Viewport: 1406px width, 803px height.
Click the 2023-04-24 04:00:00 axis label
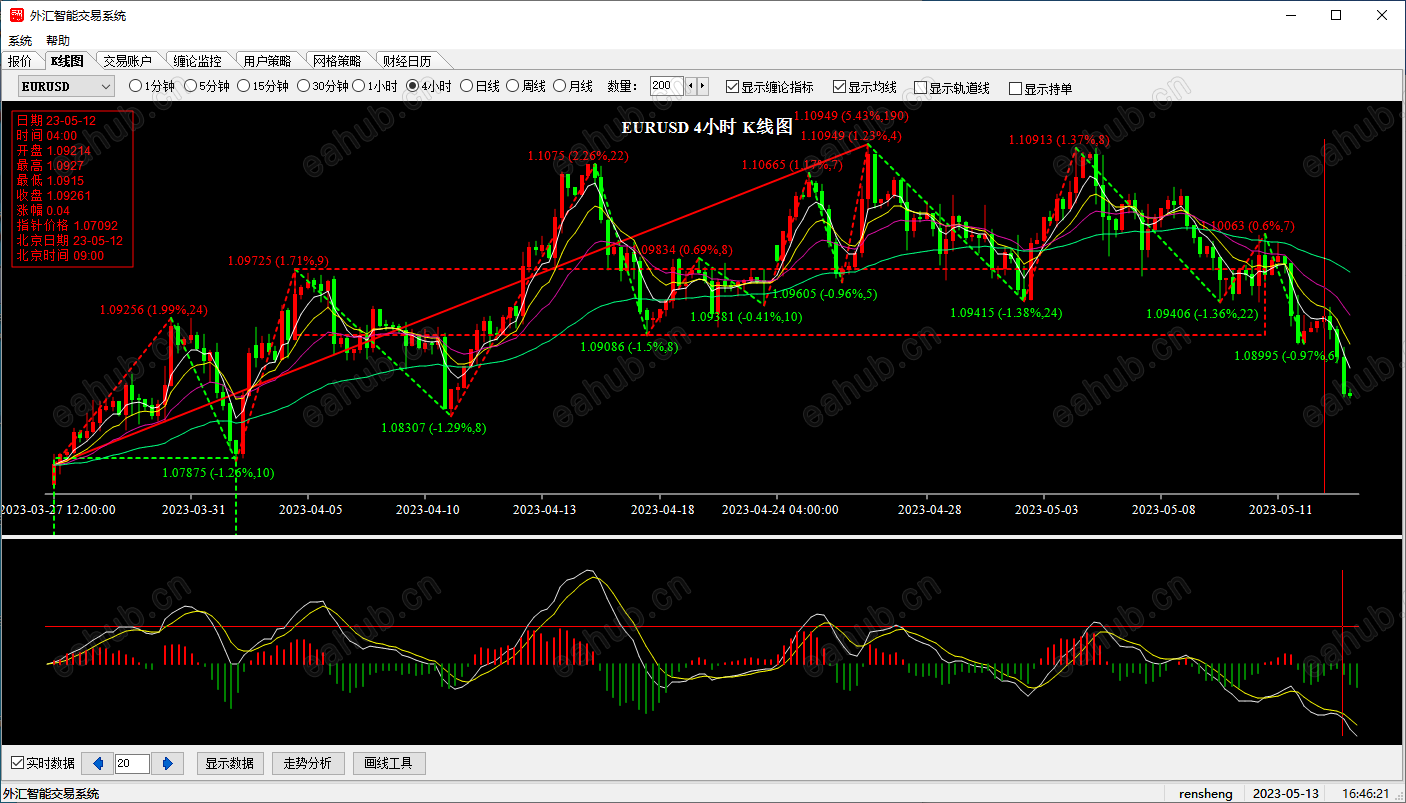781,509
